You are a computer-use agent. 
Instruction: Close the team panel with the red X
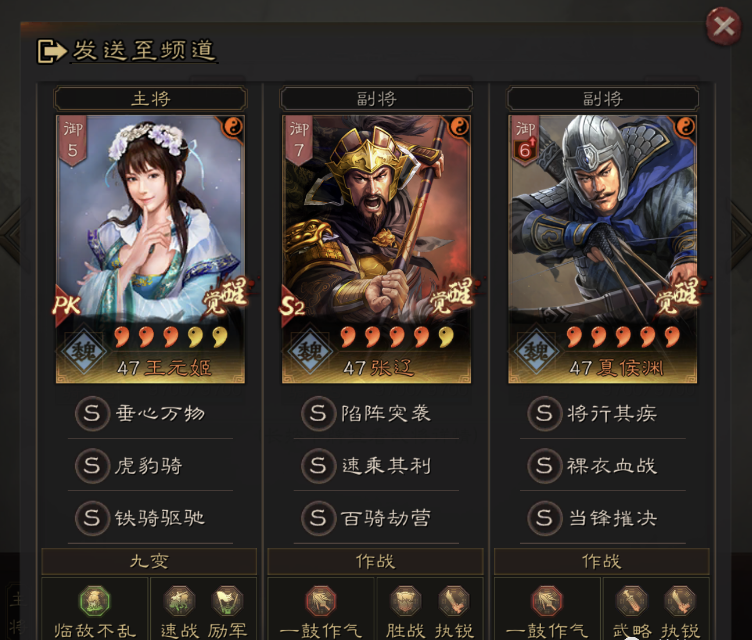click(723, 26)
